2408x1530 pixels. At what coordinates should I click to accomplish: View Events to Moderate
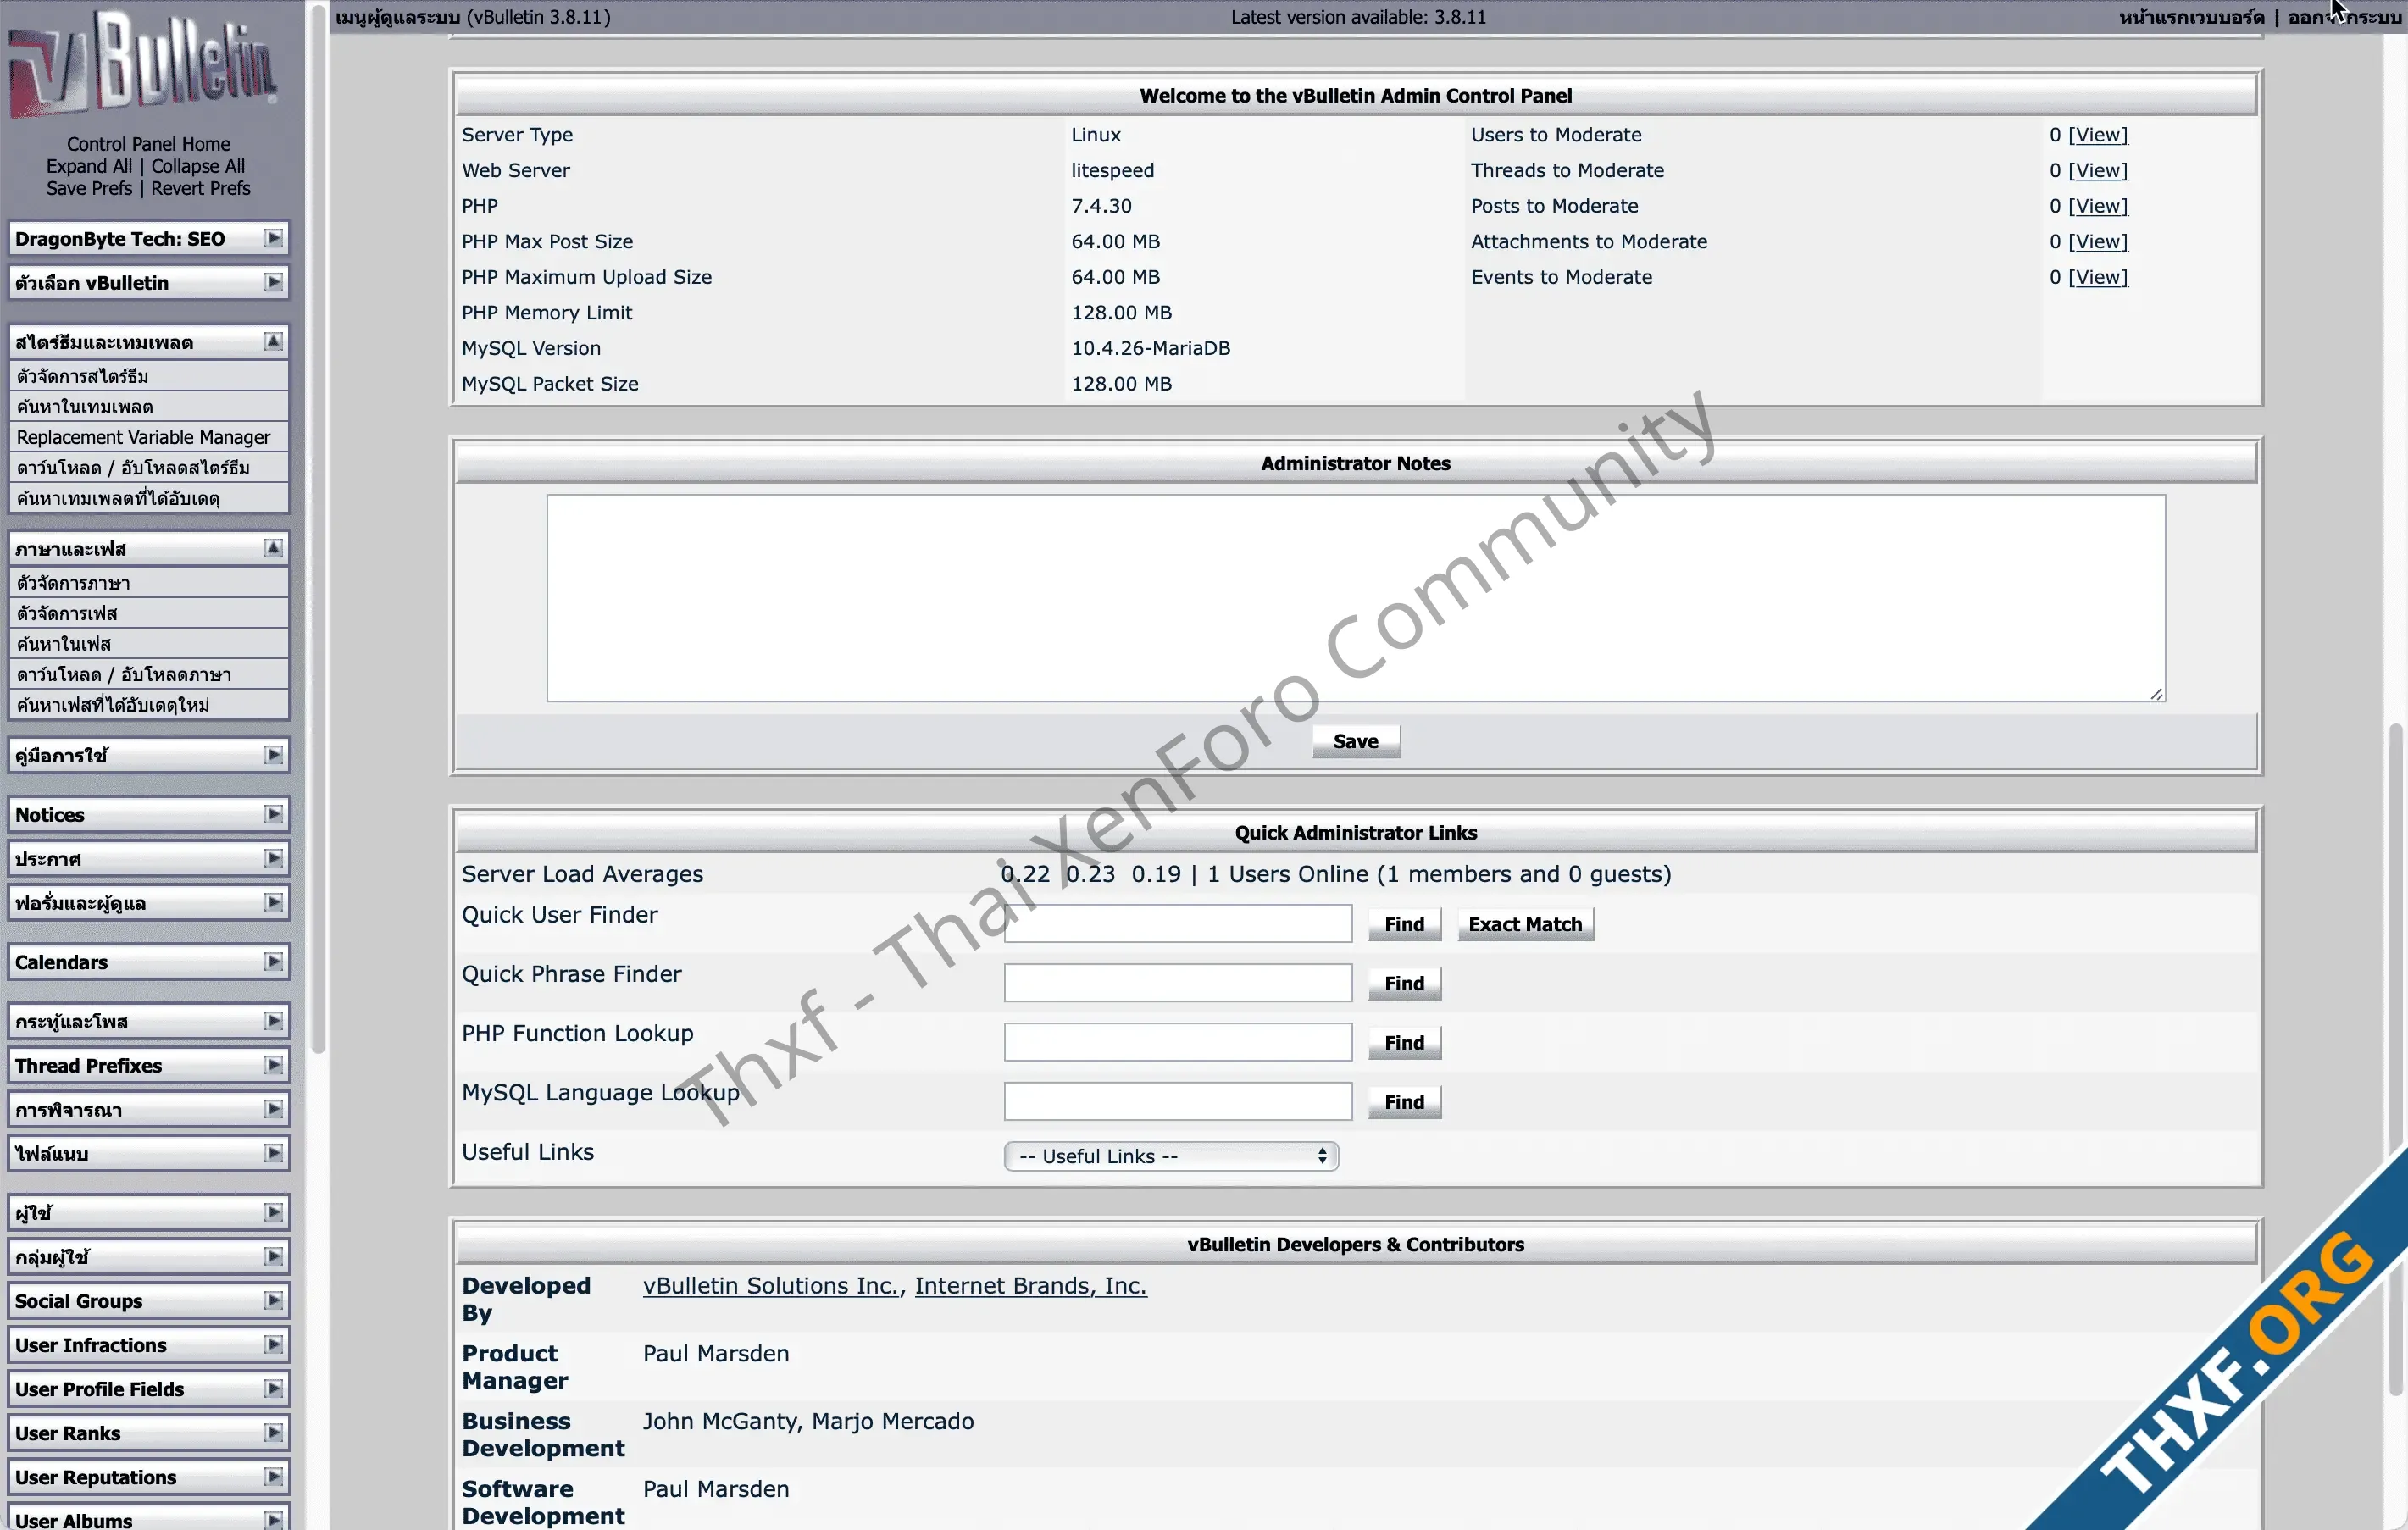point(2097,277)
